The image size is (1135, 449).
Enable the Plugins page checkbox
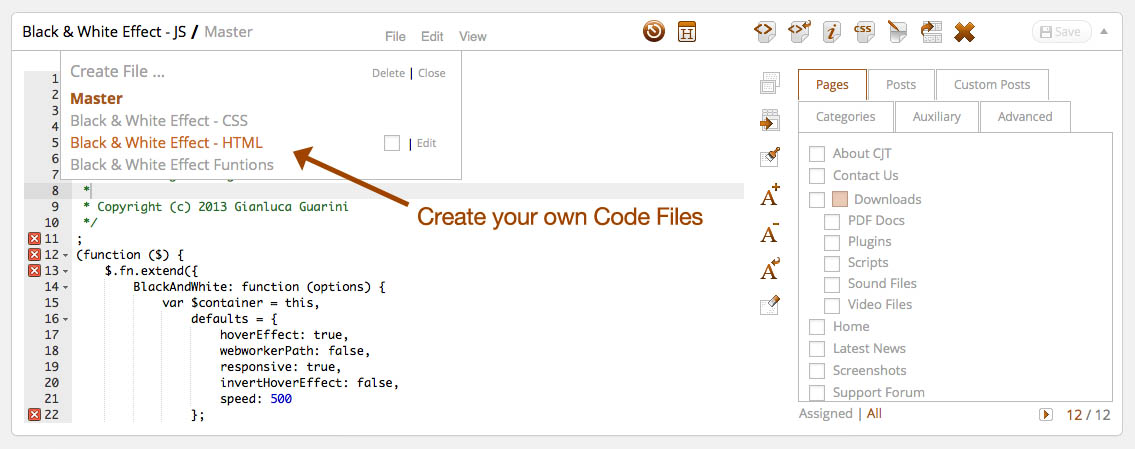click(832, 242)
